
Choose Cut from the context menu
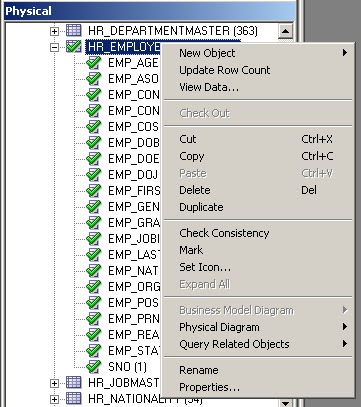(258, 139)
